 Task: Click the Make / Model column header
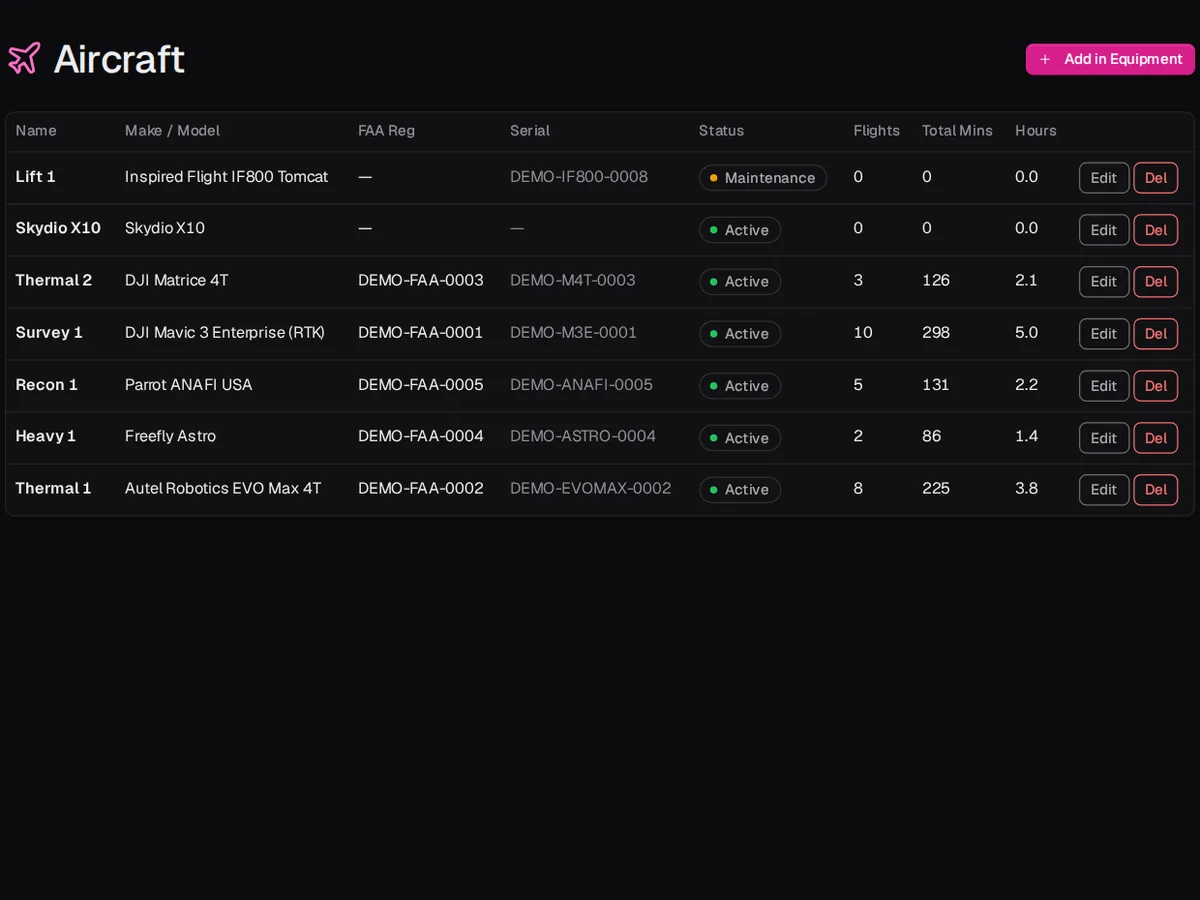[172, 131]
